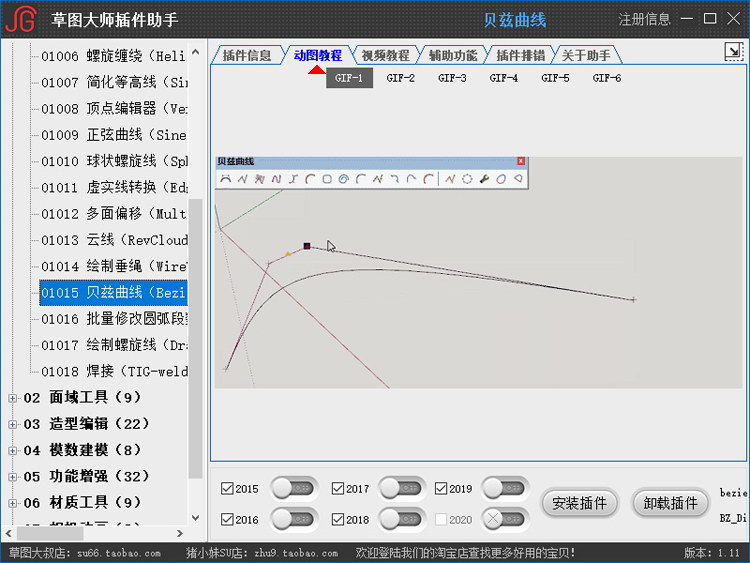Click su66.taobao.com in the status bar
750x563 pixels.
pyautogui.click(x=119, y=553)
